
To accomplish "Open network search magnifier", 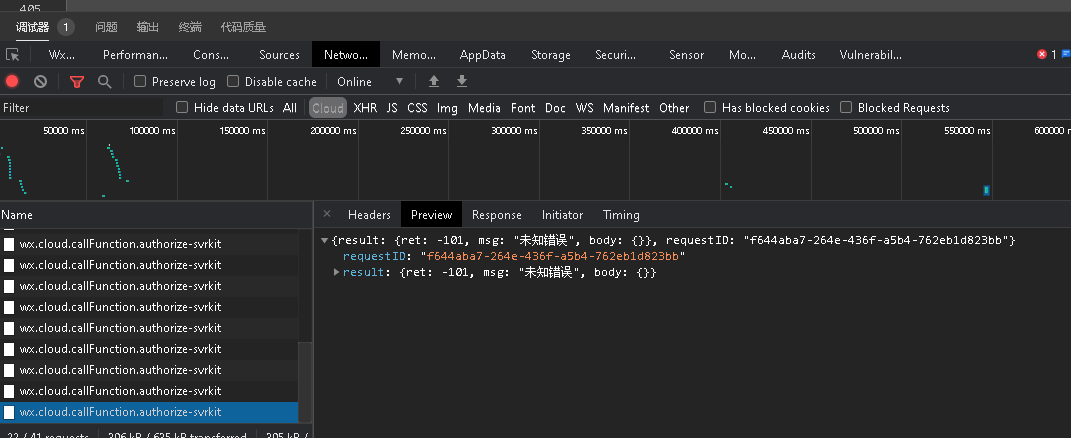I will tap(104, 82).
